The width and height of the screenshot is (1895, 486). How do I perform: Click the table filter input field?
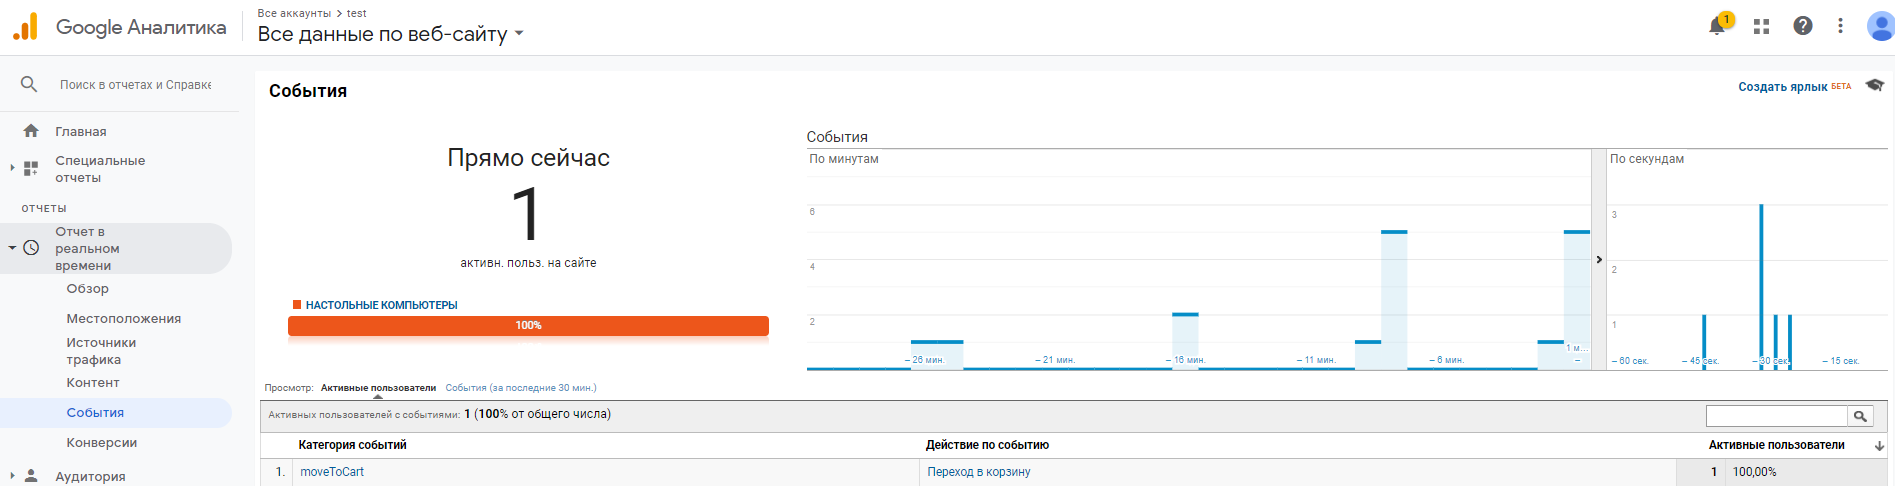click(1776, 416)
